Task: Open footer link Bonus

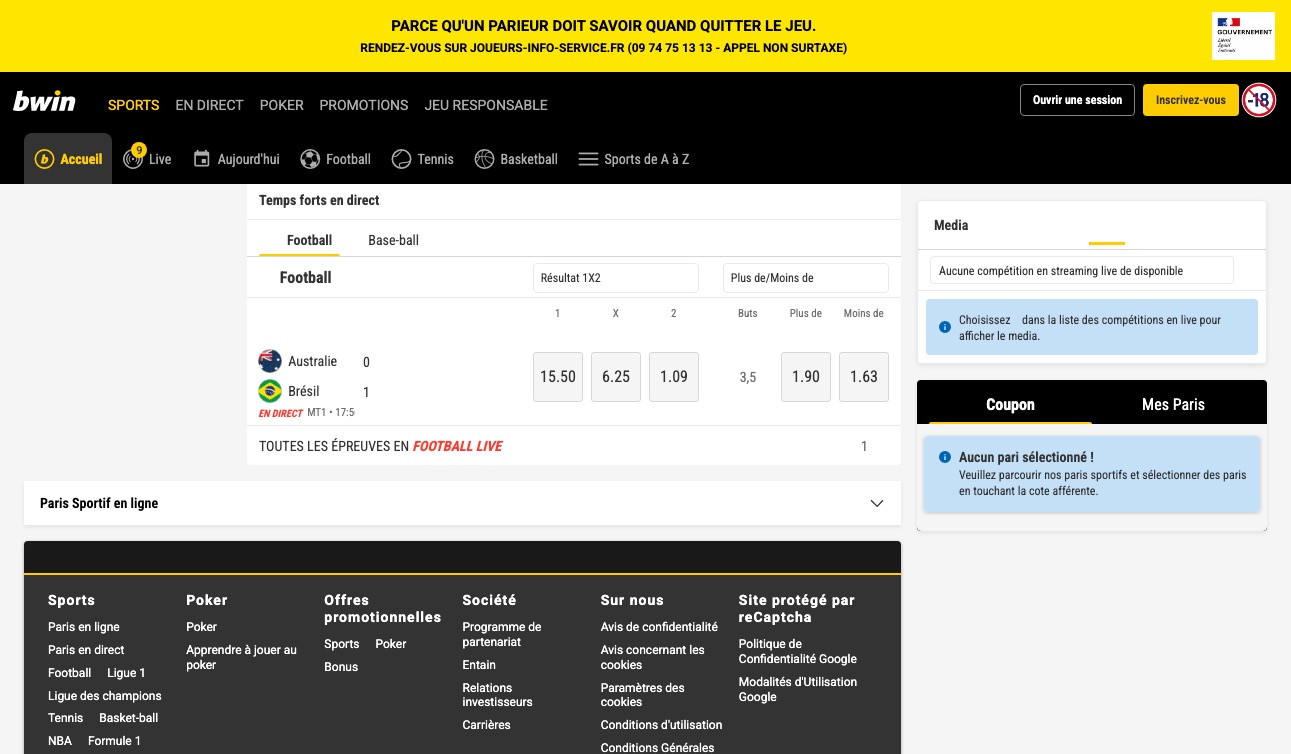Action: [x=341, y=667]
